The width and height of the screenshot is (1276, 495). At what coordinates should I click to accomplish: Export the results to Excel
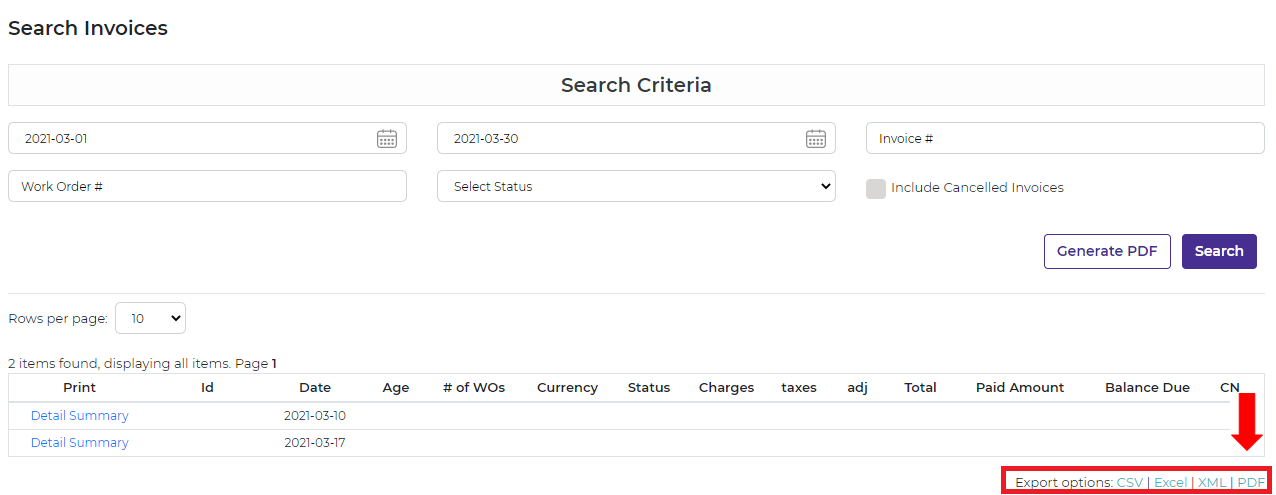click(1170, 483)
